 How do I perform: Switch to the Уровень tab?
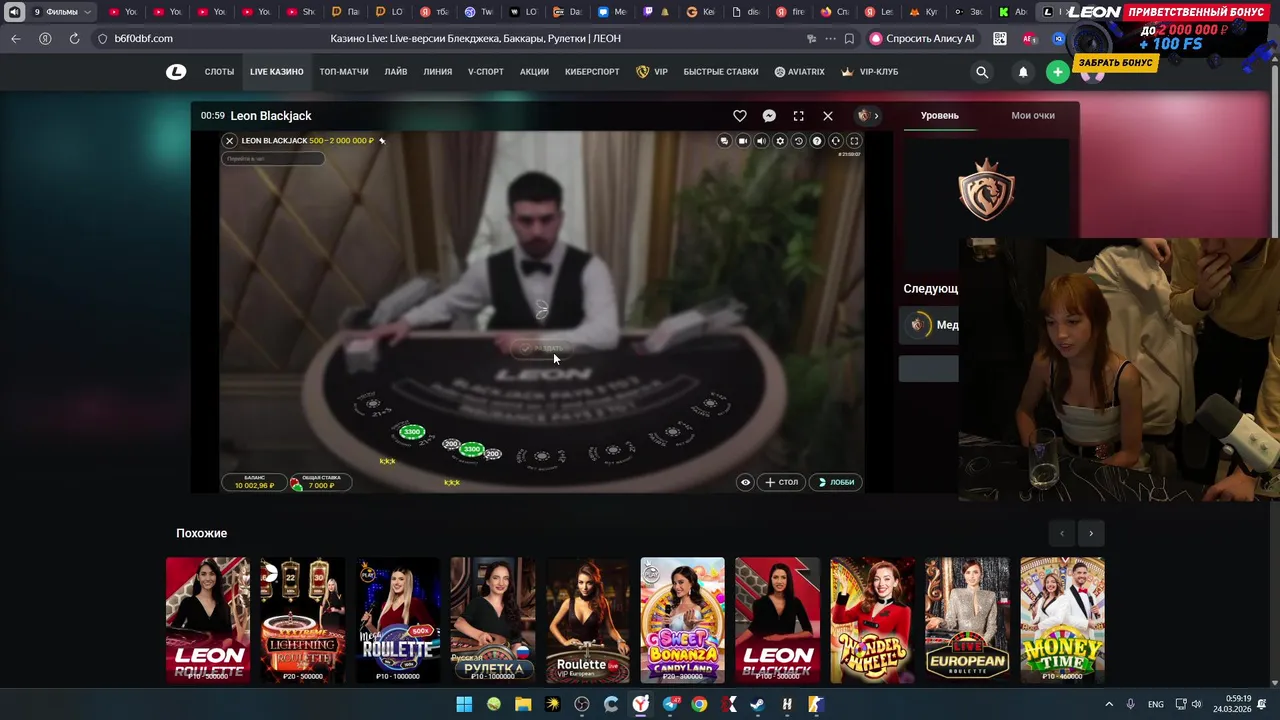[x=939, y=116]
